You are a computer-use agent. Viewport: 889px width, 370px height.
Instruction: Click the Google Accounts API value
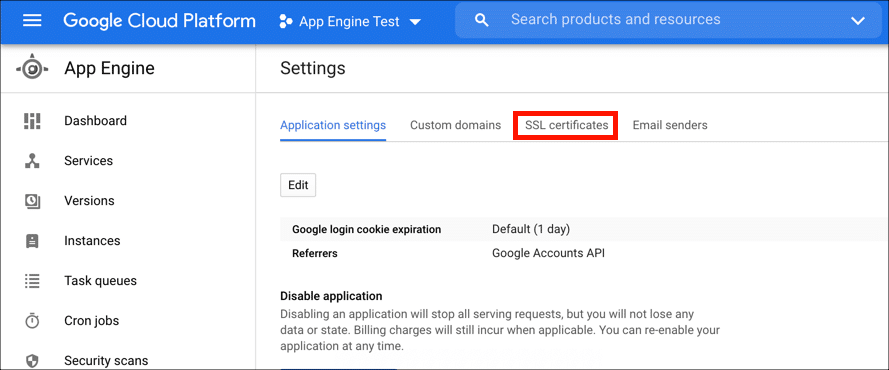click(x=548, y=253)
